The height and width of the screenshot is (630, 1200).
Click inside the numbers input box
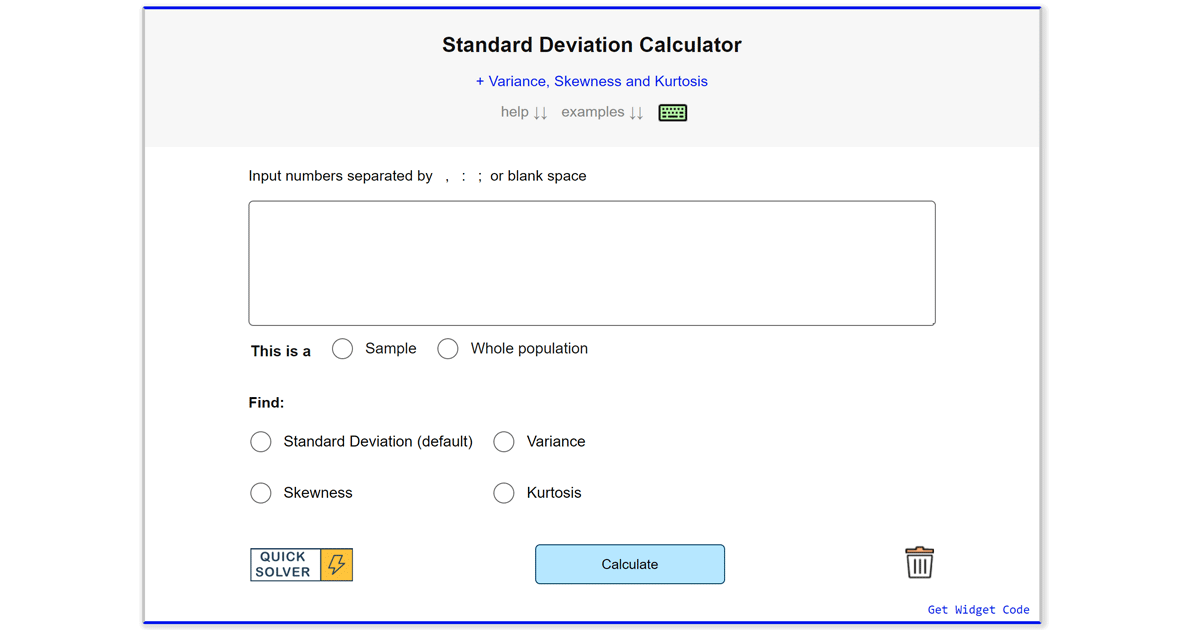pos(591,262)
